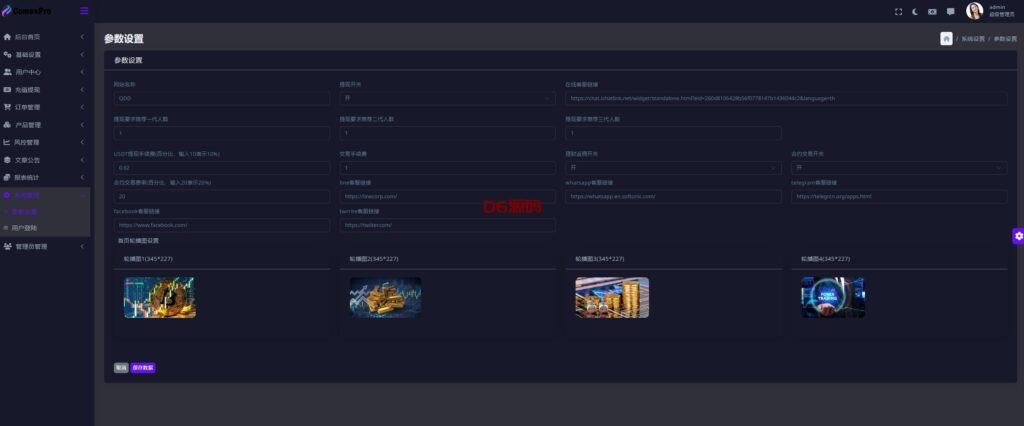The image size is (1024, 426).
Task: Expand 用户中心 sidebar menu
Action: coord(45,72)
